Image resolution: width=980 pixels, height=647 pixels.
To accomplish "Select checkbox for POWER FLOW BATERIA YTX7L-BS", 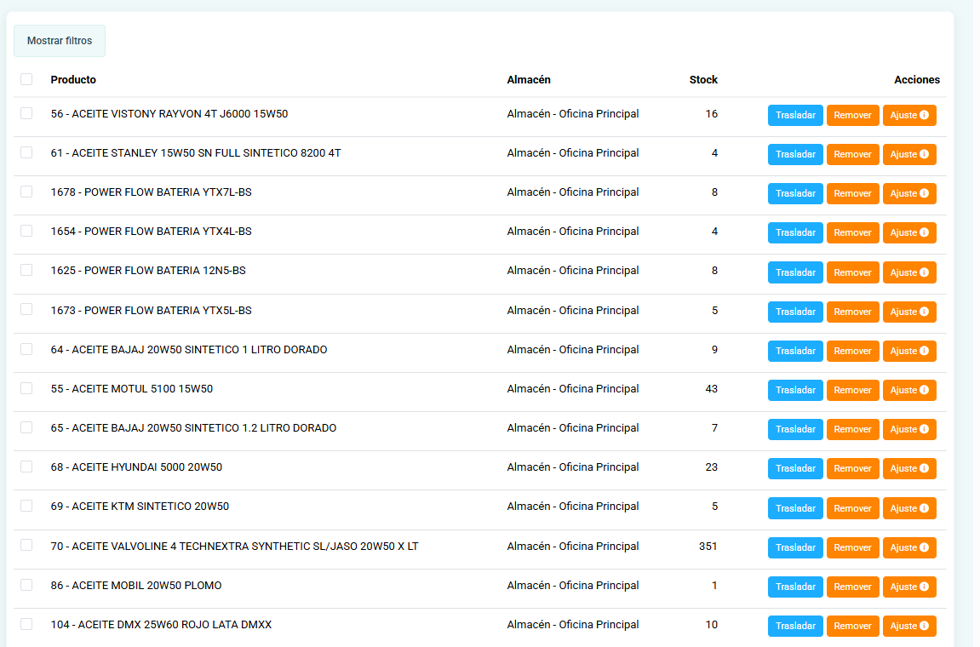I will (x=26, y=191).
